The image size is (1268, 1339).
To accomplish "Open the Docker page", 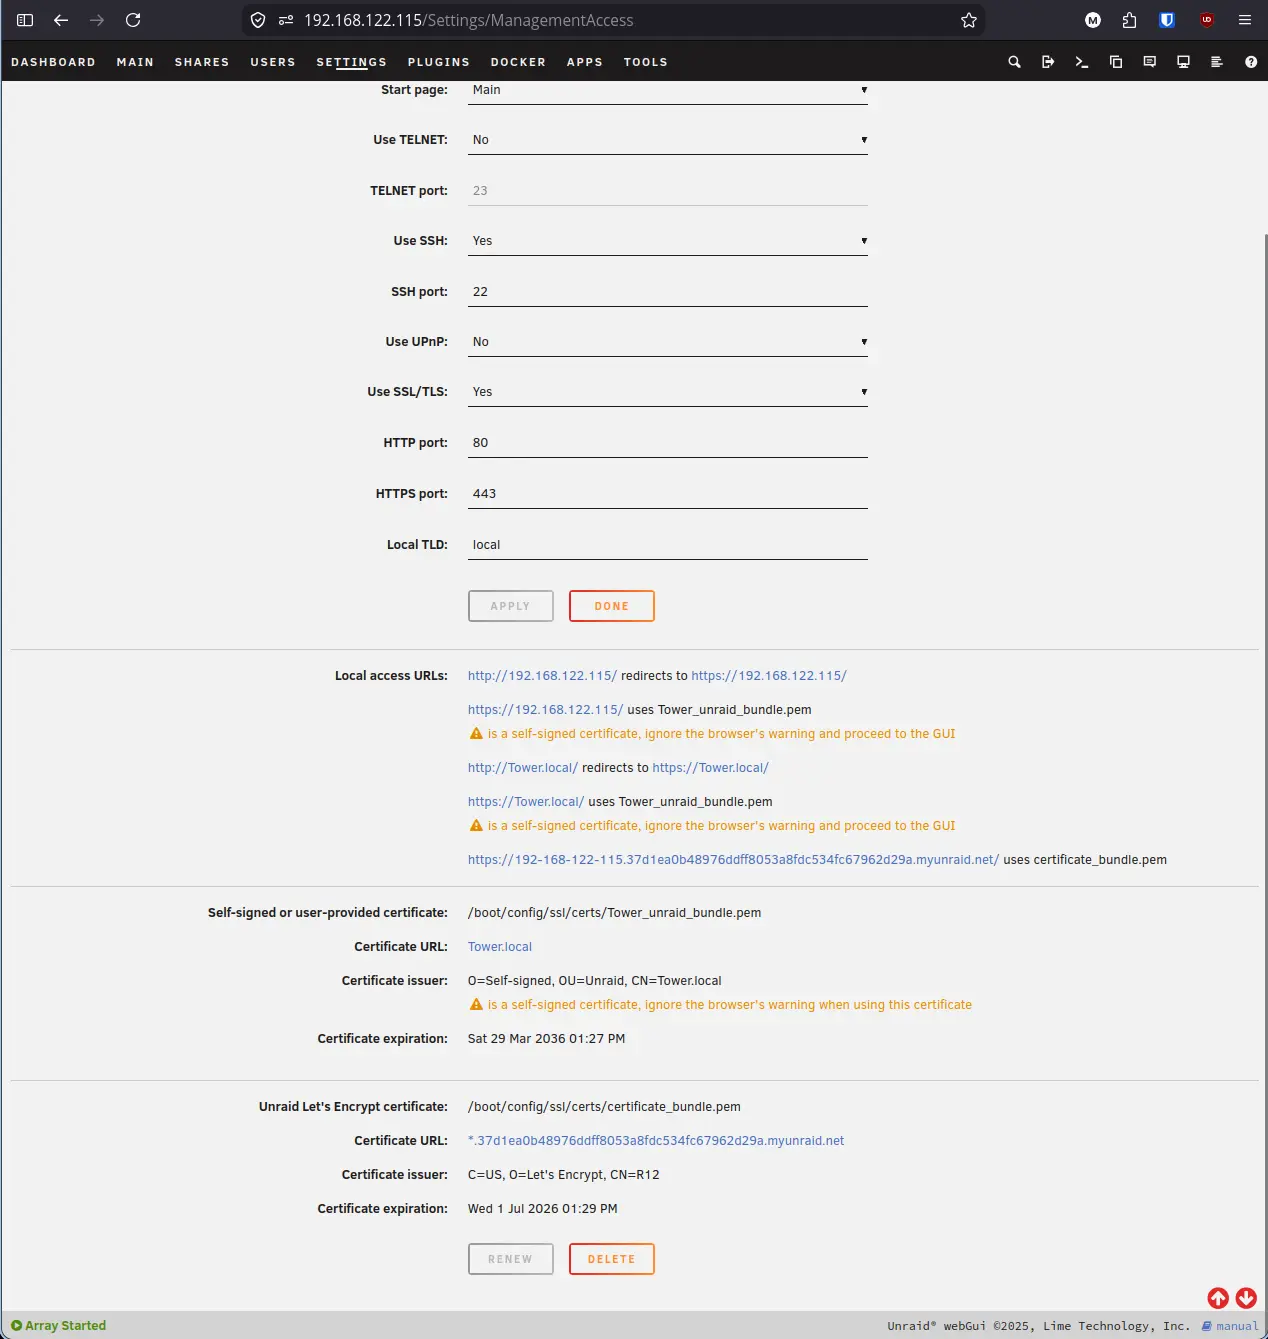I will 518,62.
